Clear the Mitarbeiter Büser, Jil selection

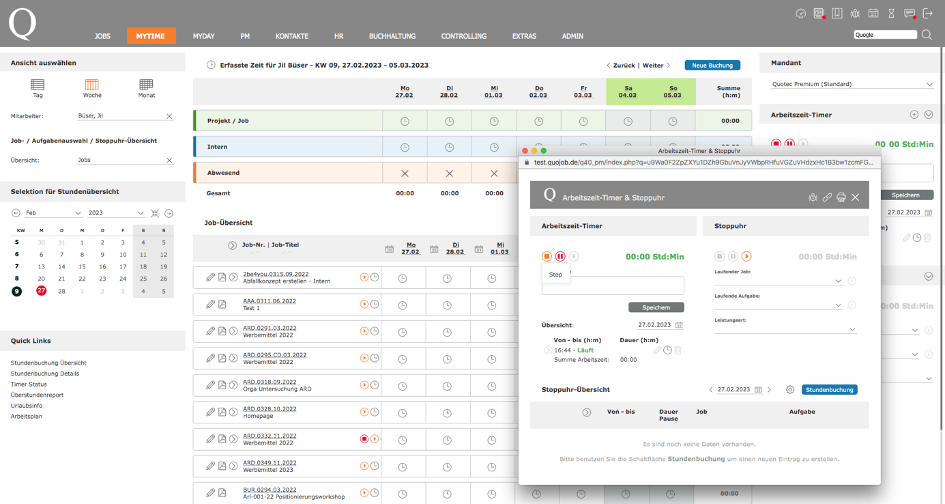coord(169,116)
